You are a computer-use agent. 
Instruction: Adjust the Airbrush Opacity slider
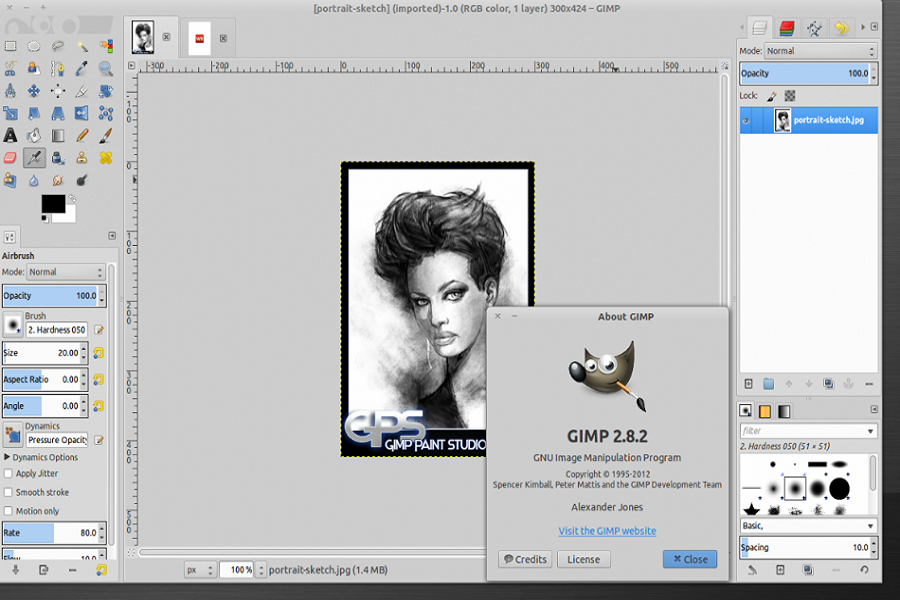(51, 296)
